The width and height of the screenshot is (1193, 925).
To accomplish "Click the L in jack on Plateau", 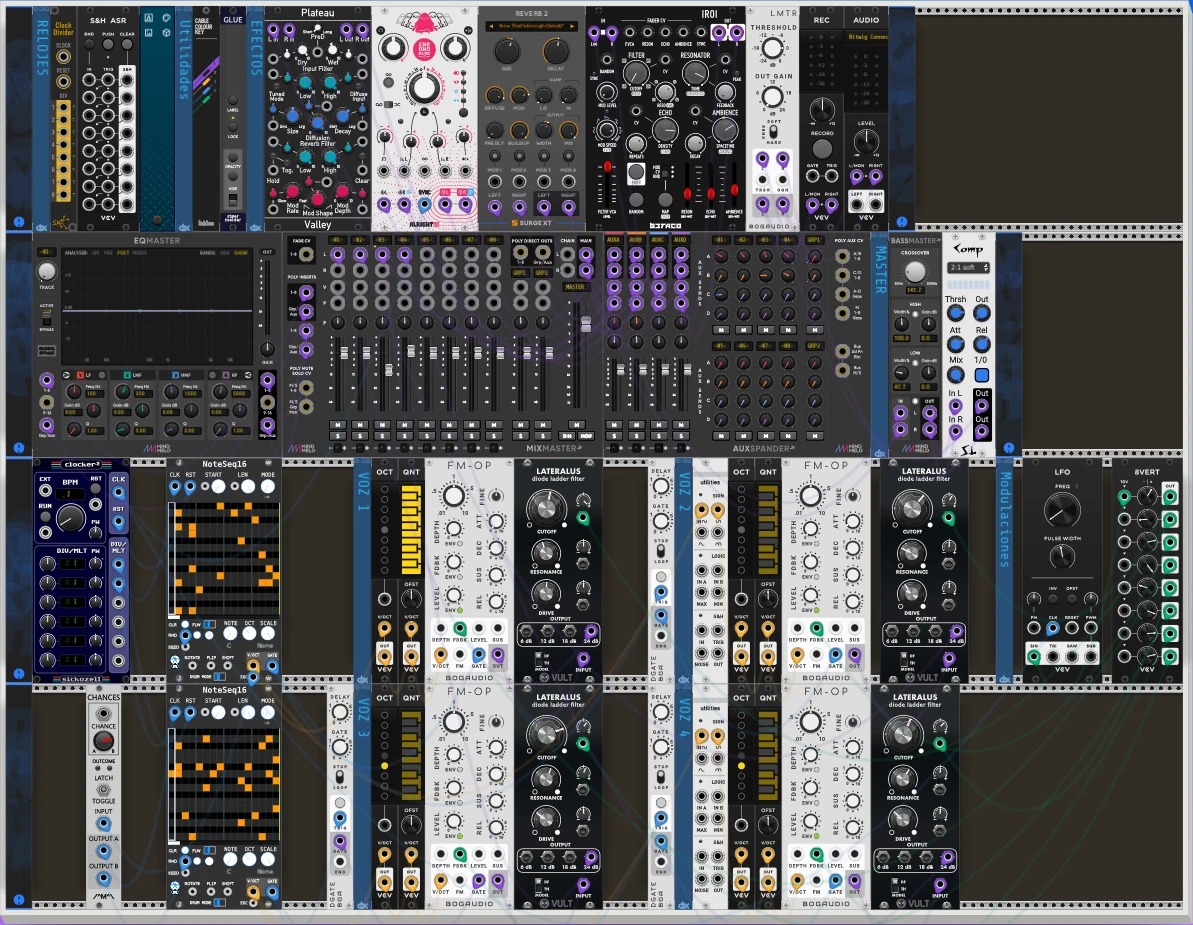I will pyautogui.click(x=273, y=30).
